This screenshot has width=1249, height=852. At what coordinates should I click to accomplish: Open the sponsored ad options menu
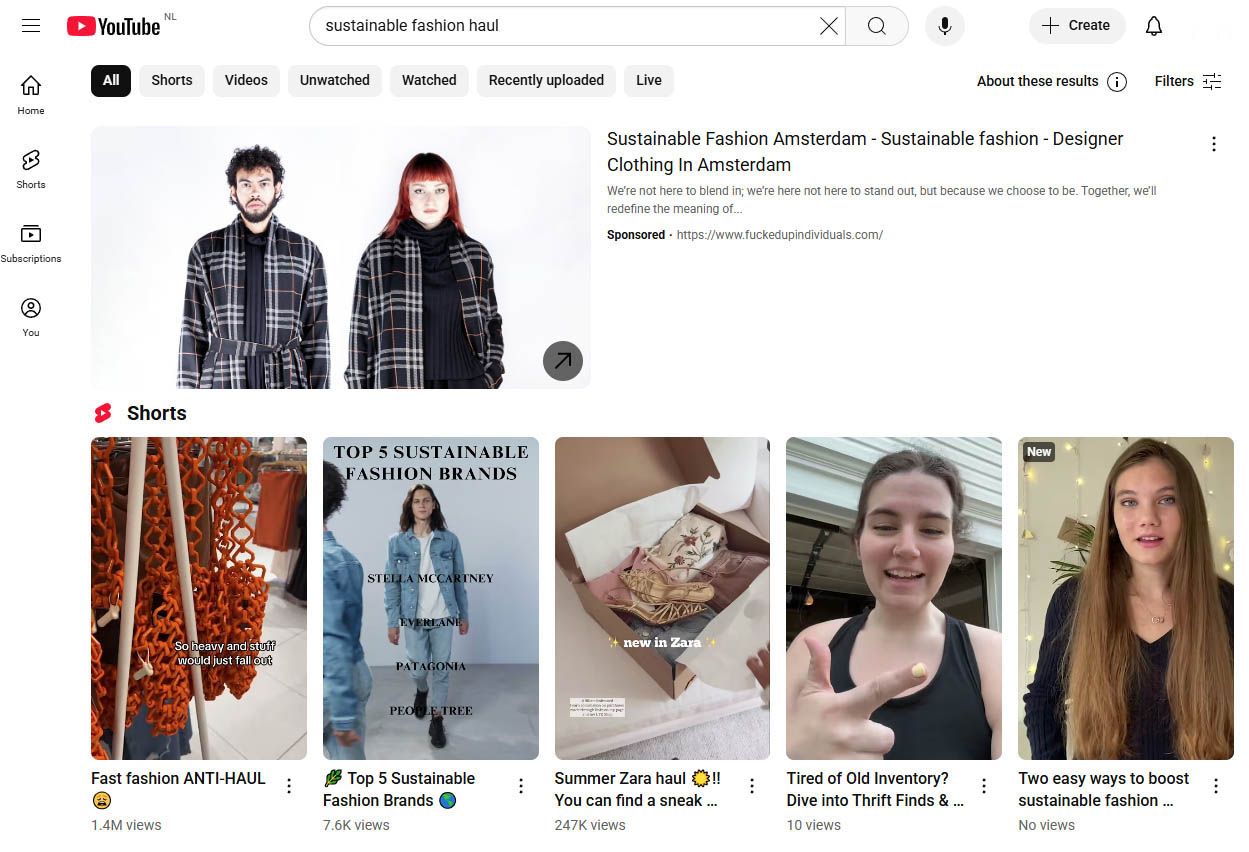click(1214, 144)
